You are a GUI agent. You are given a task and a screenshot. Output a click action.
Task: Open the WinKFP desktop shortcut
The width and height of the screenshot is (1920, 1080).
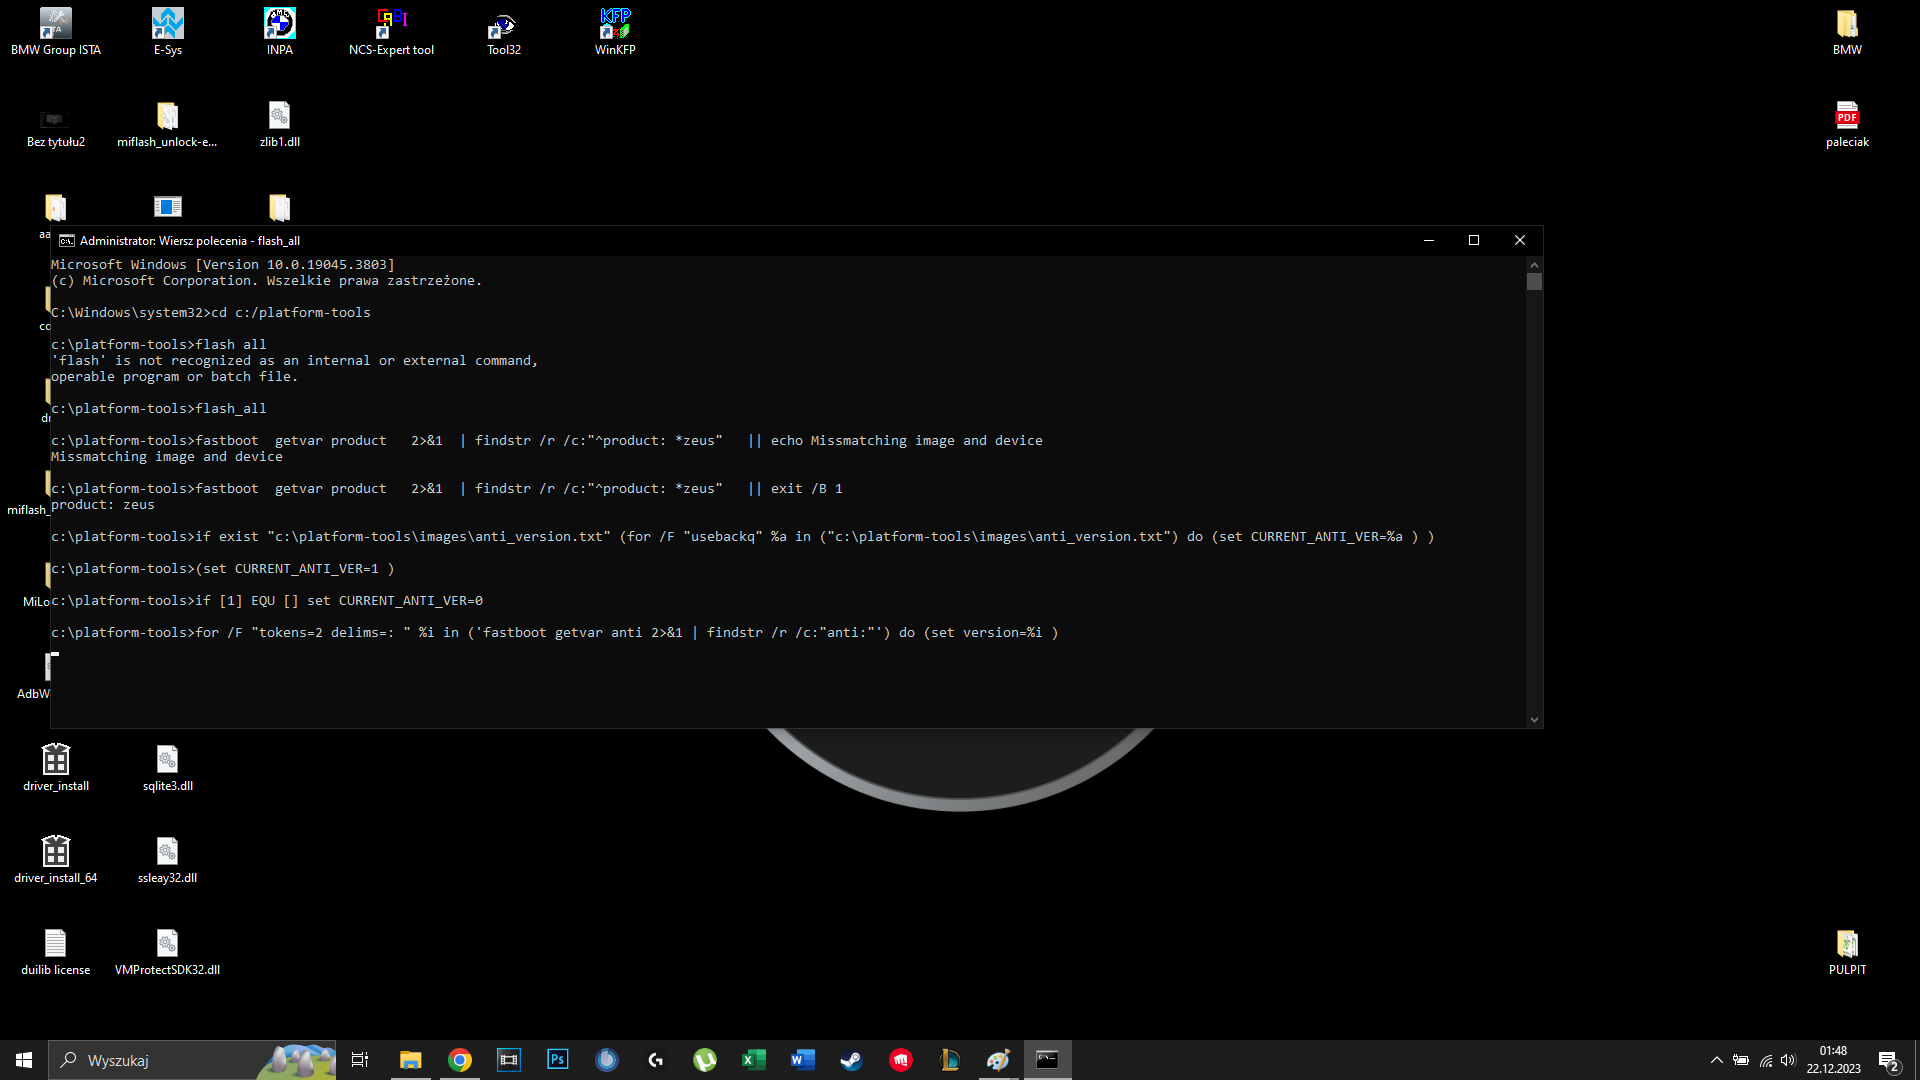(x=615, y=30)
